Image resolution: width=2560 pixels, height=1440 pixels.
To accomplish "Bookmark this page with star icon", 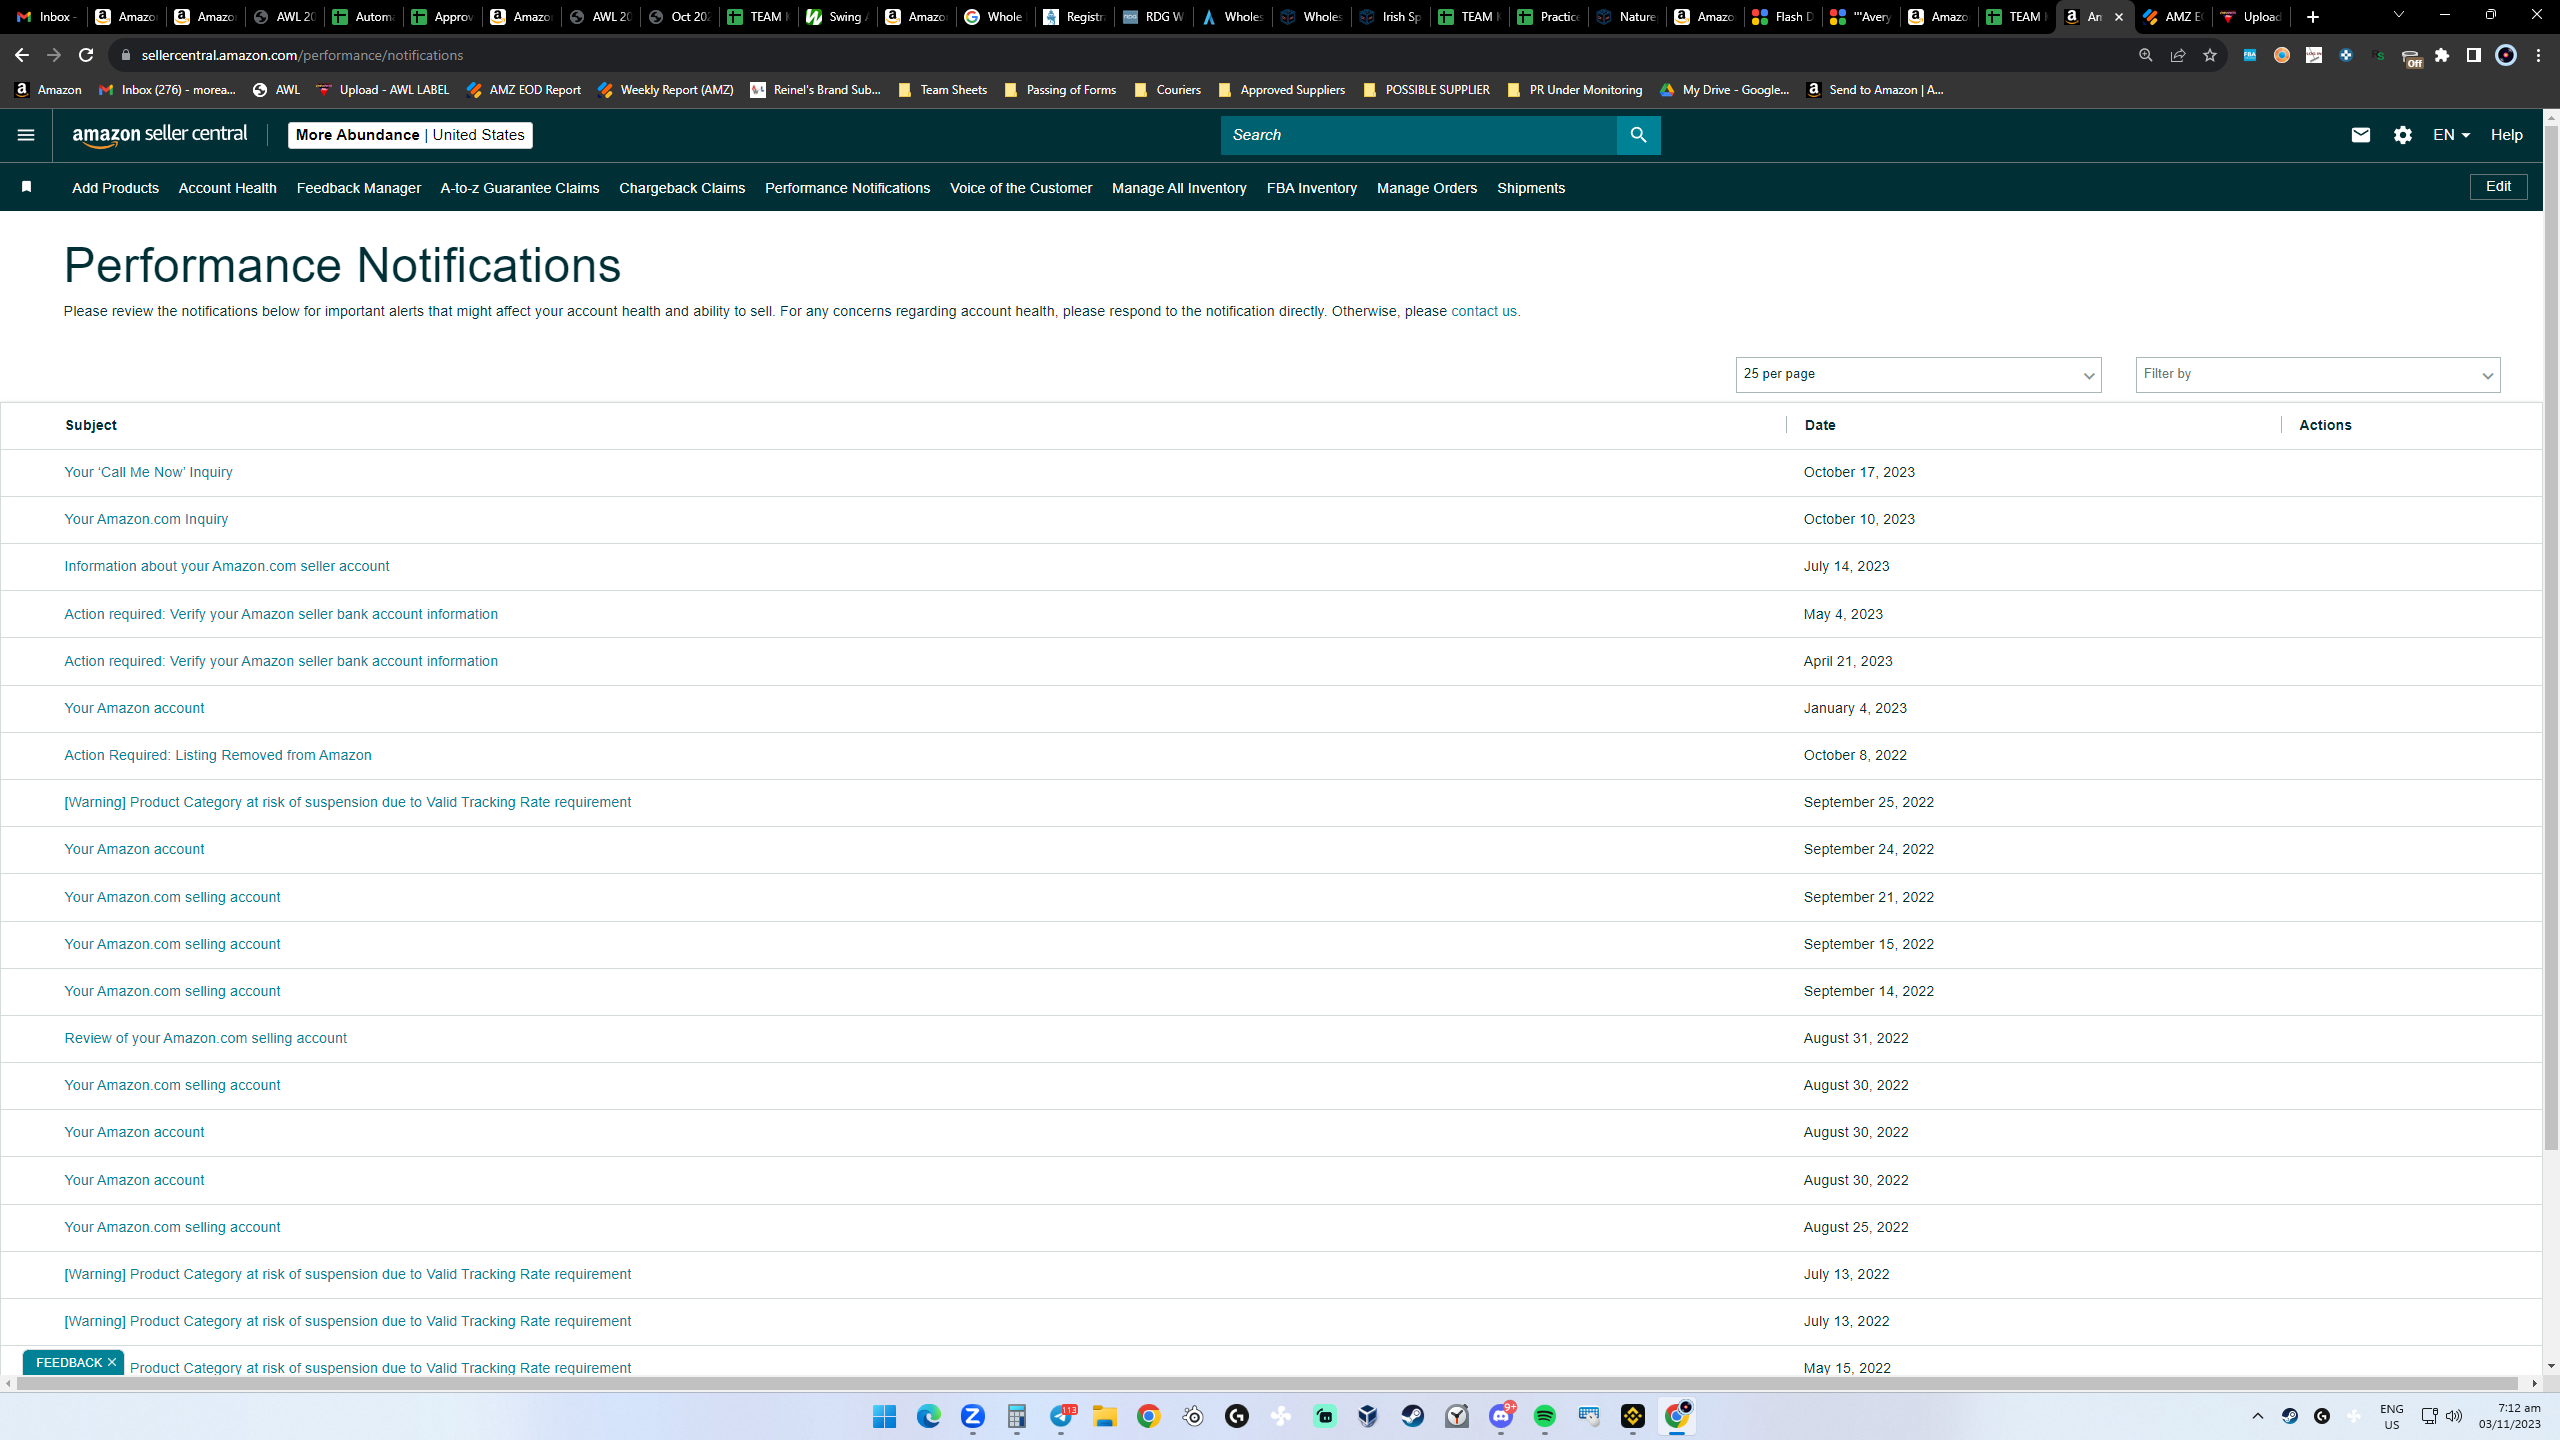I will pyautogui.click(x=2210, y=55).
